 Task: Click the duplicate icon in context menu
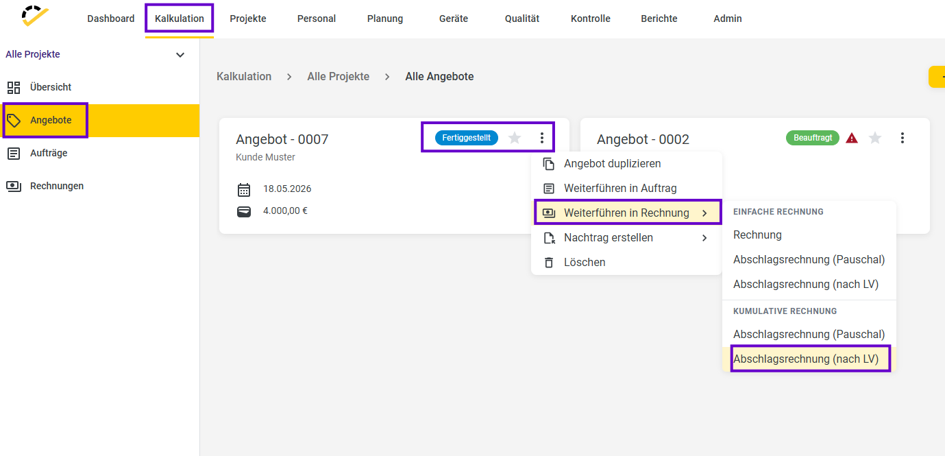pyautogui.click(x=548, y=164)
